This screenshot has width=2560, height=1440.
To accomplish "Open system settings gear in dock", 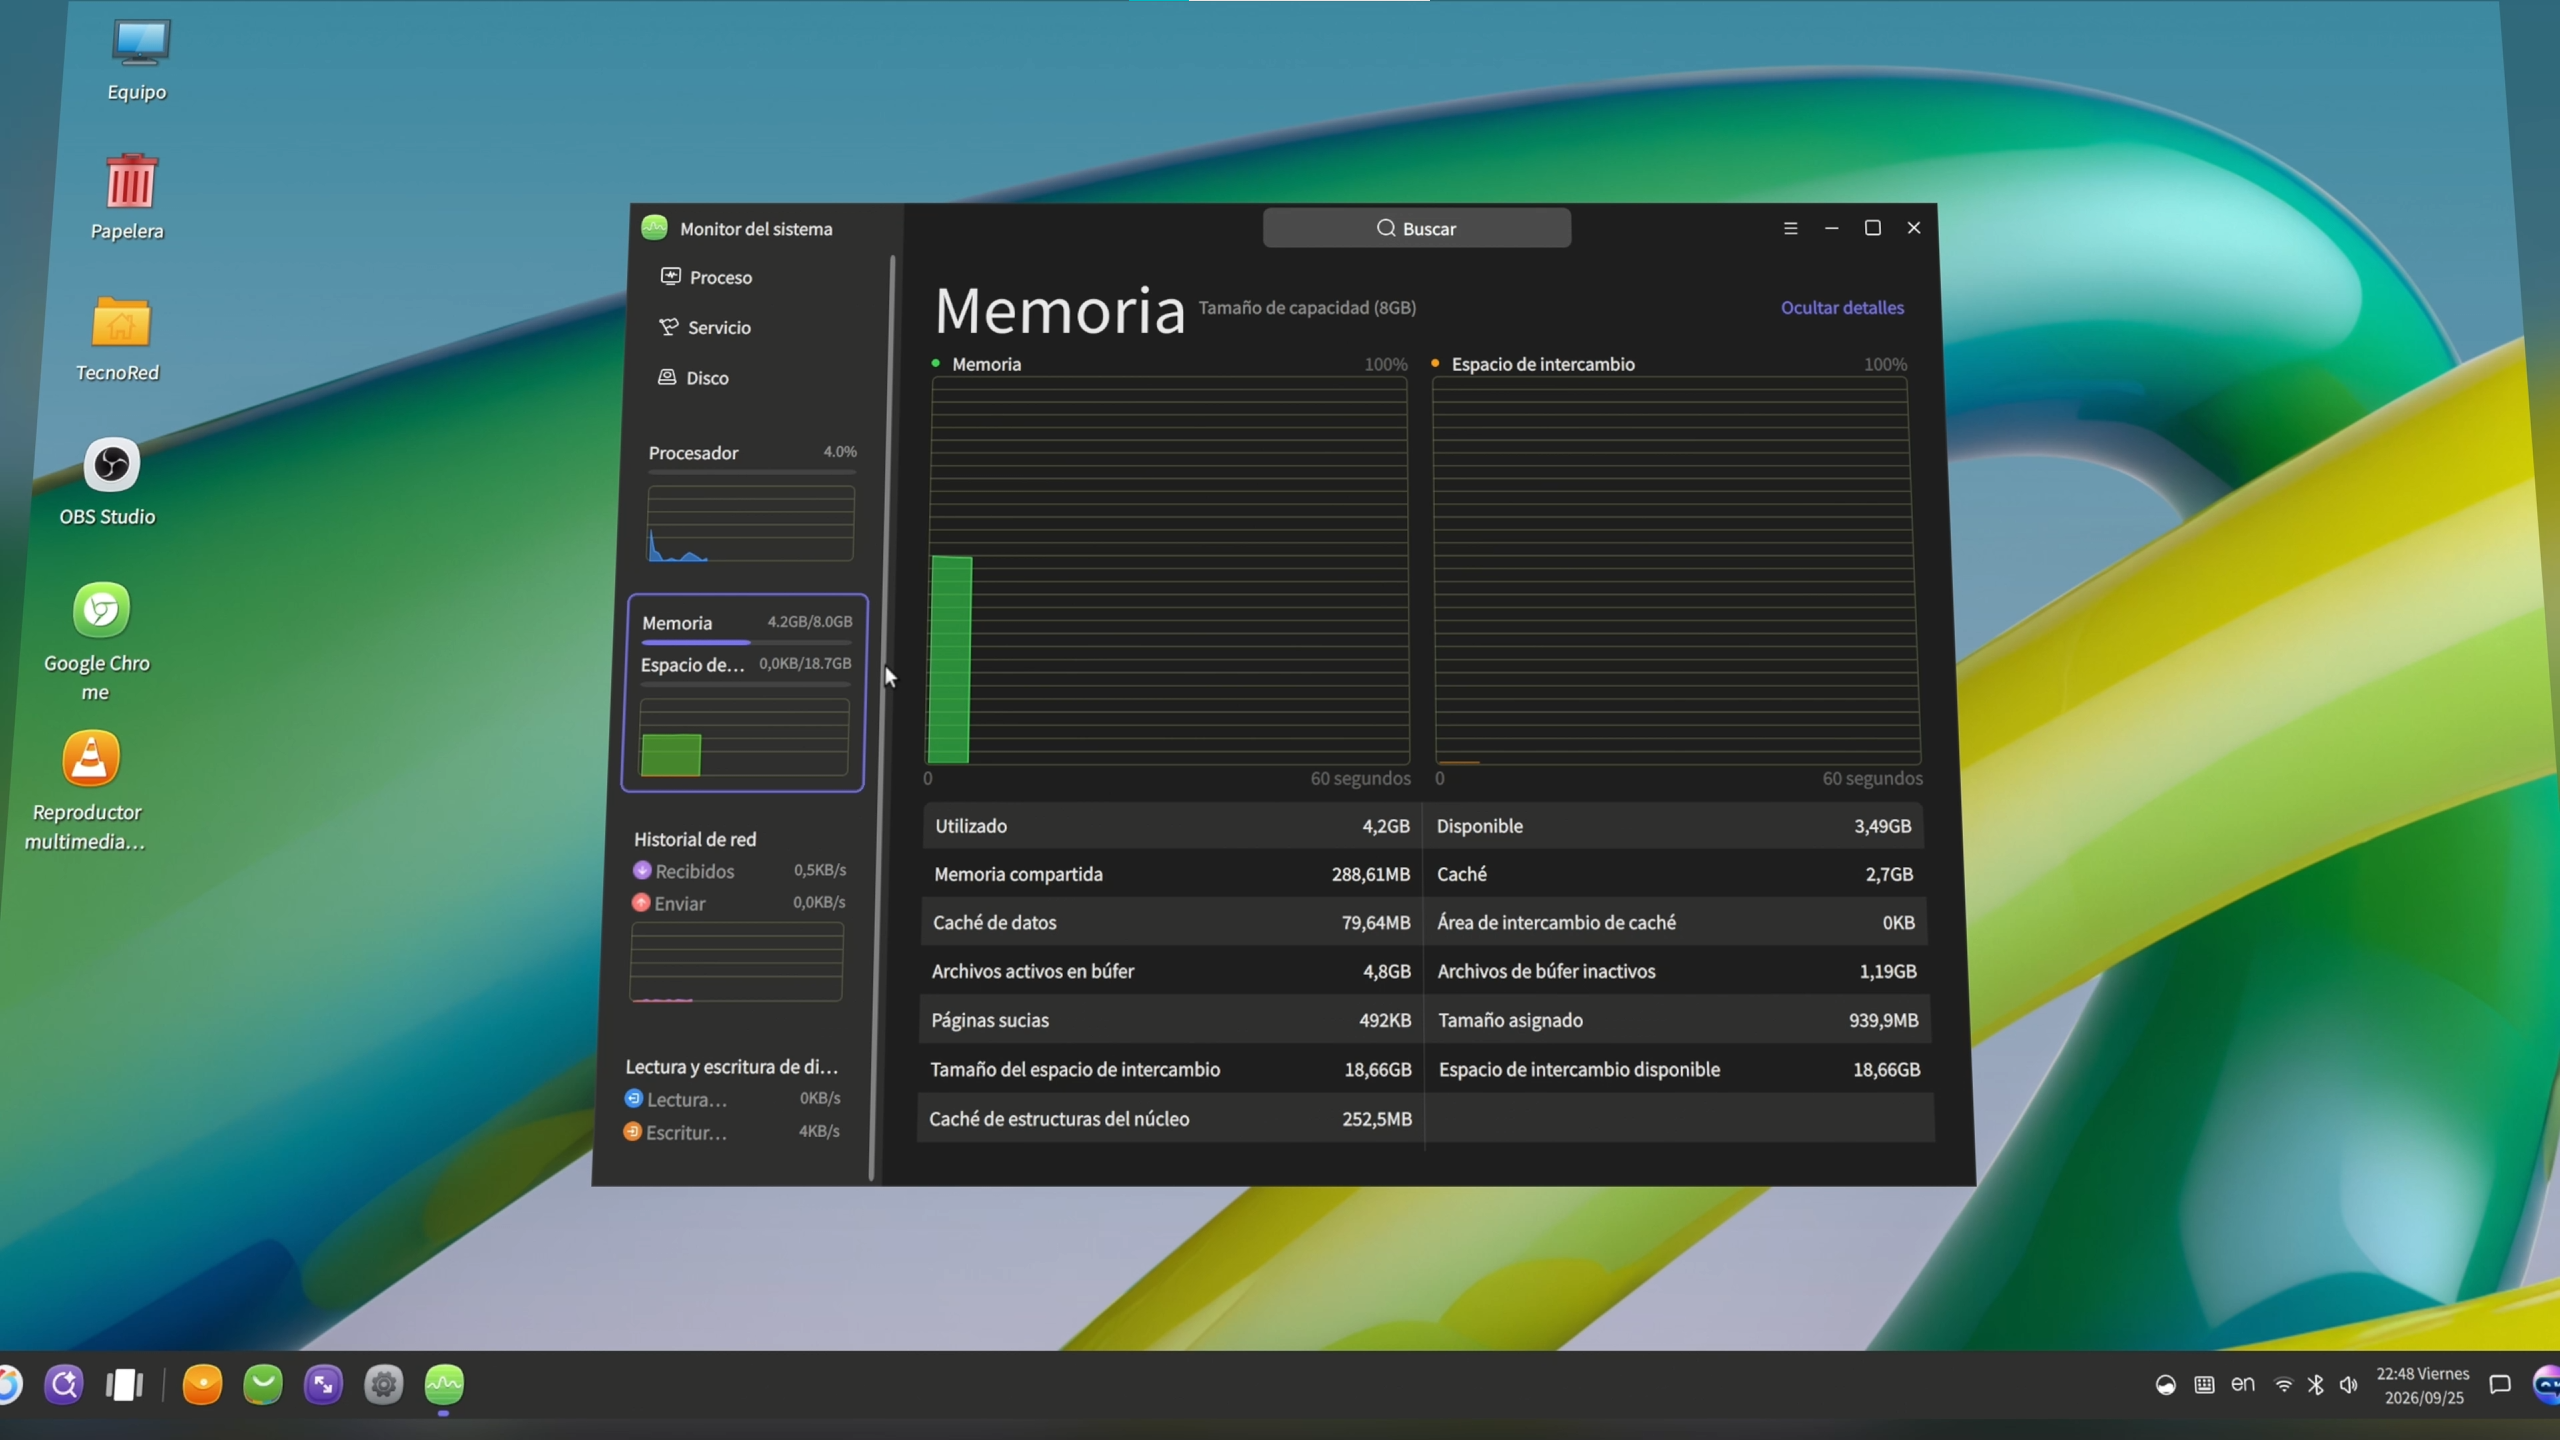I will (383, 1384).
